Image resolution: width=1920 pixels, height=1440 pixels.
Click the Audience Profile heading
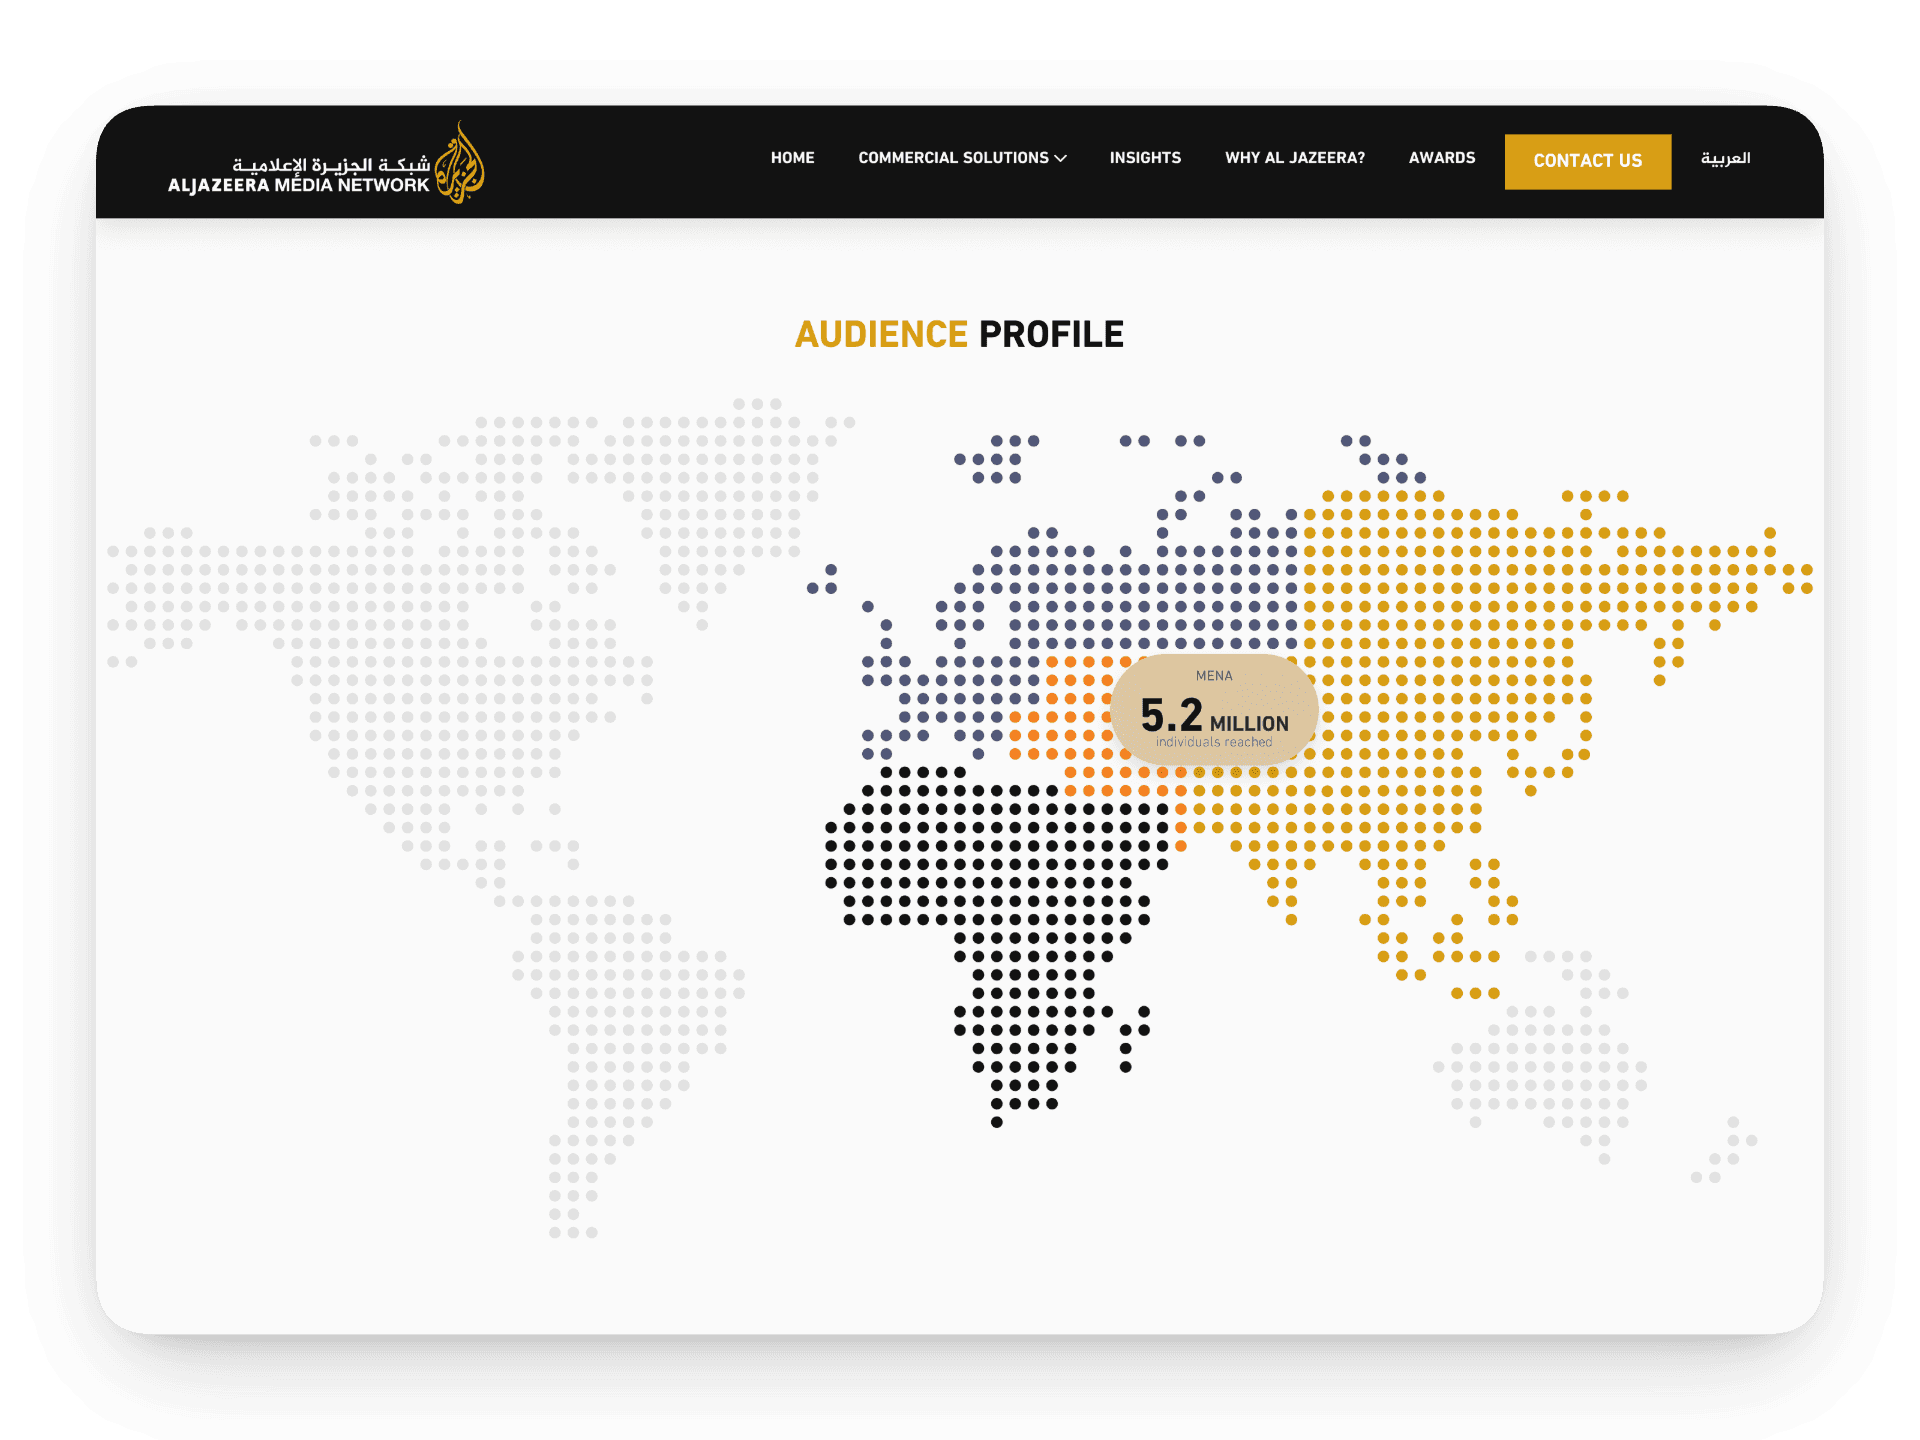[x=959, y=334]
